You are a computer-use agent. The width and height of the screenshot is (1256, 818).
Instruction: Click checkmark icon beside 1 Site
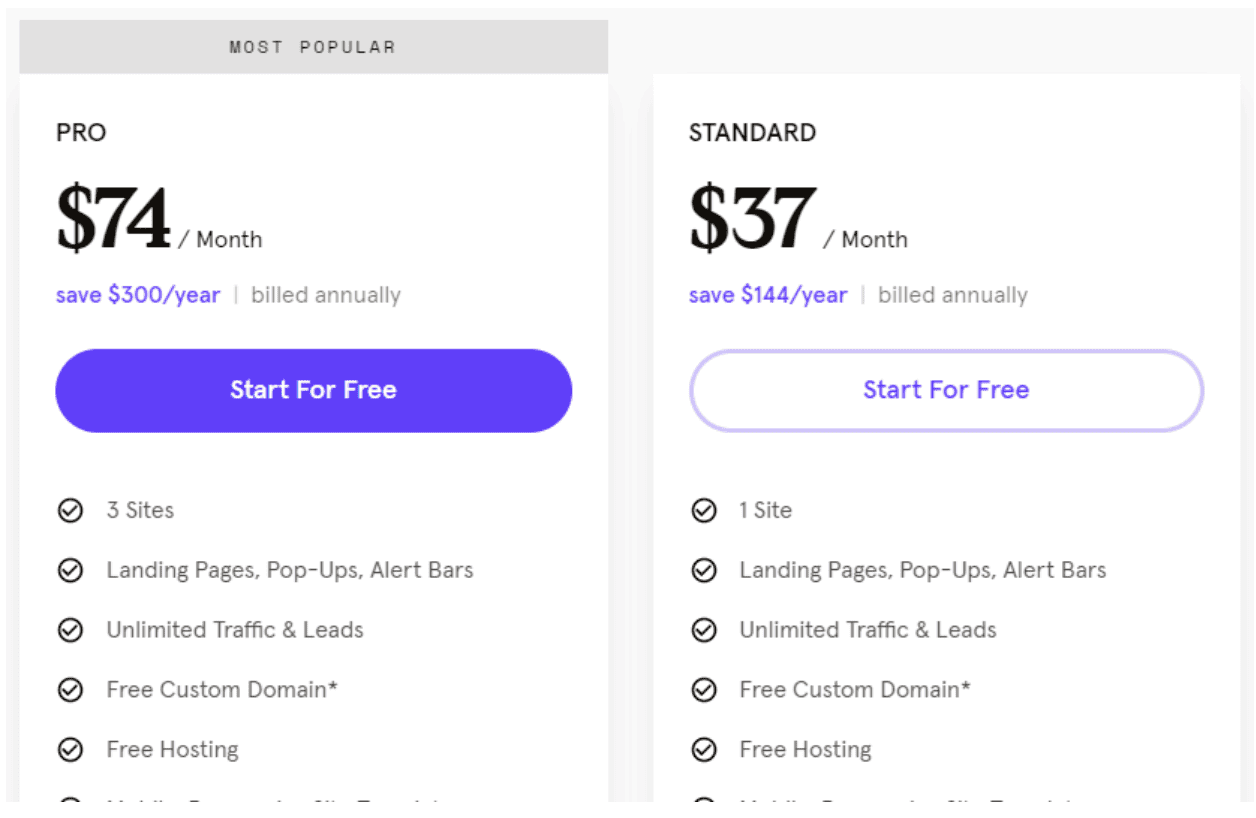point(704,511)
